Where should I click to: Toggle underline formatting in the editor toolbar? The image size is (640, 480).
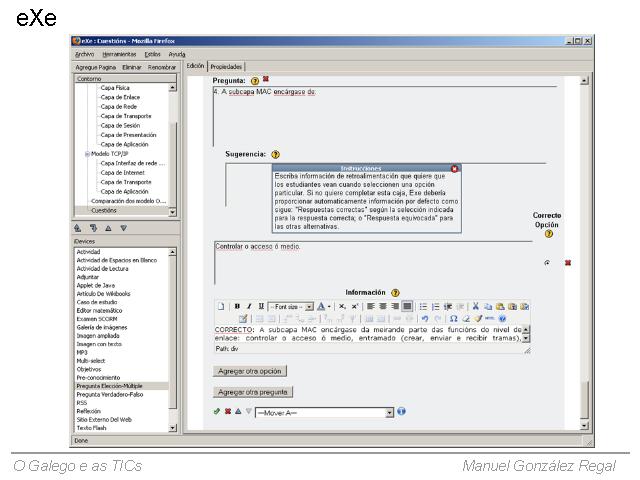coord(261,306)
